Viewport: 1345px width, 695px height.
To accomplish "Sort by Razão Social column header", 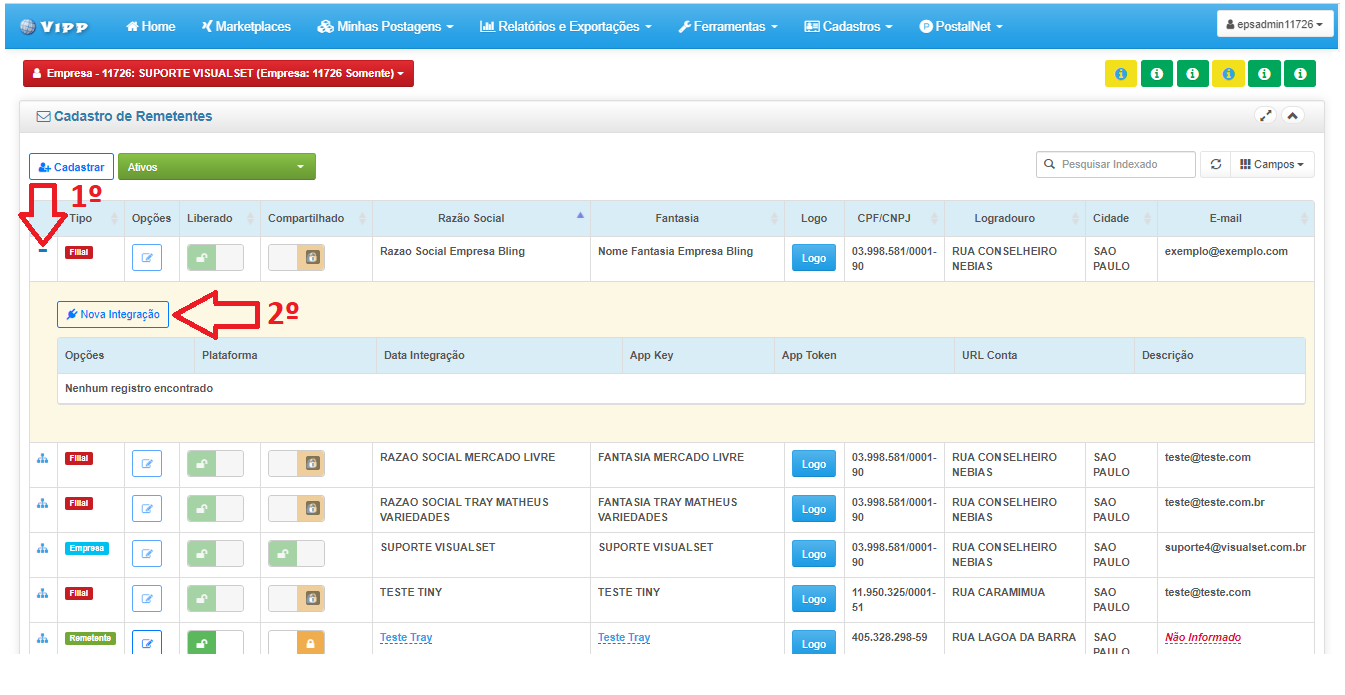I will coord(481,218).
